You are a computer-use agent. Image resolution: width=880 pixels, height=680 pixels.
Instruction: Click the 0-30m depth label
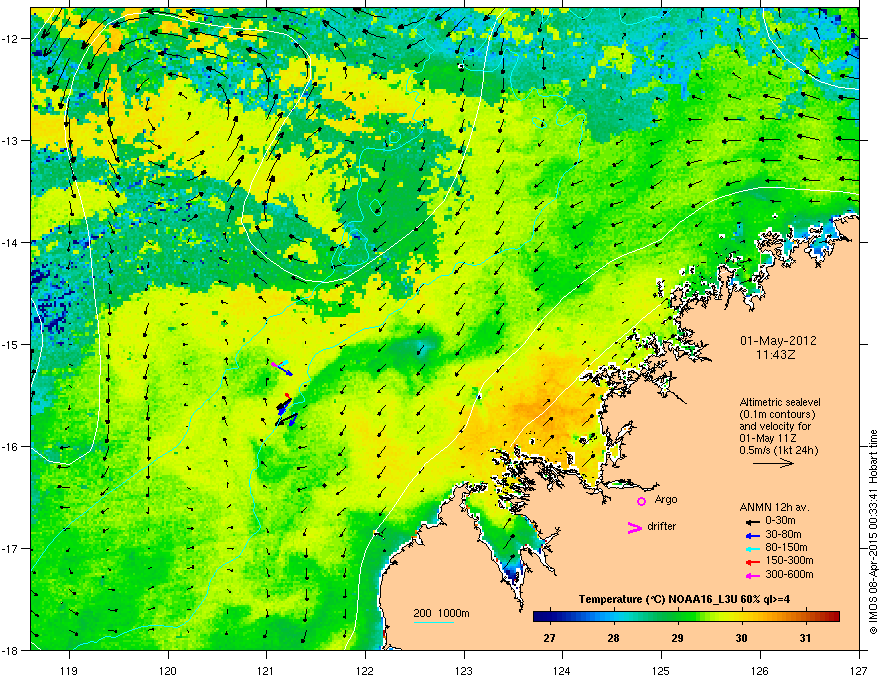781,521
